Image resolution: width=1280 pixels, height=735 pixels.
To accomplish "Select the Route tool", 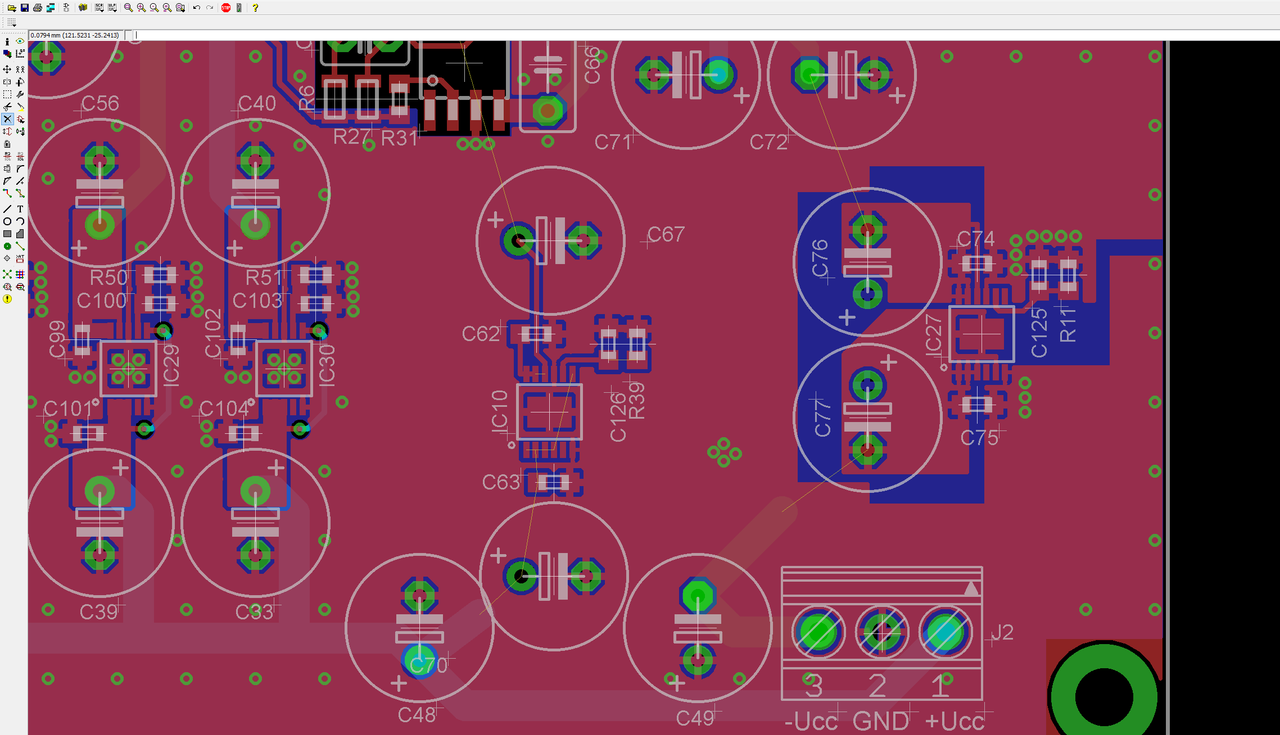I will pyautogui.click(x=7, y=193).
